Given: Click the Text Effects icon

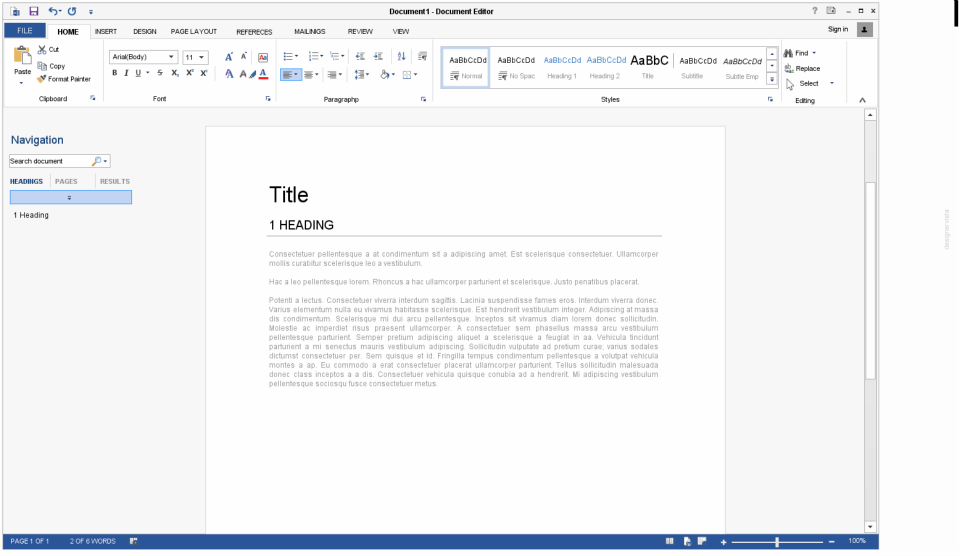Looking at the screenshot, I should 229,74.
